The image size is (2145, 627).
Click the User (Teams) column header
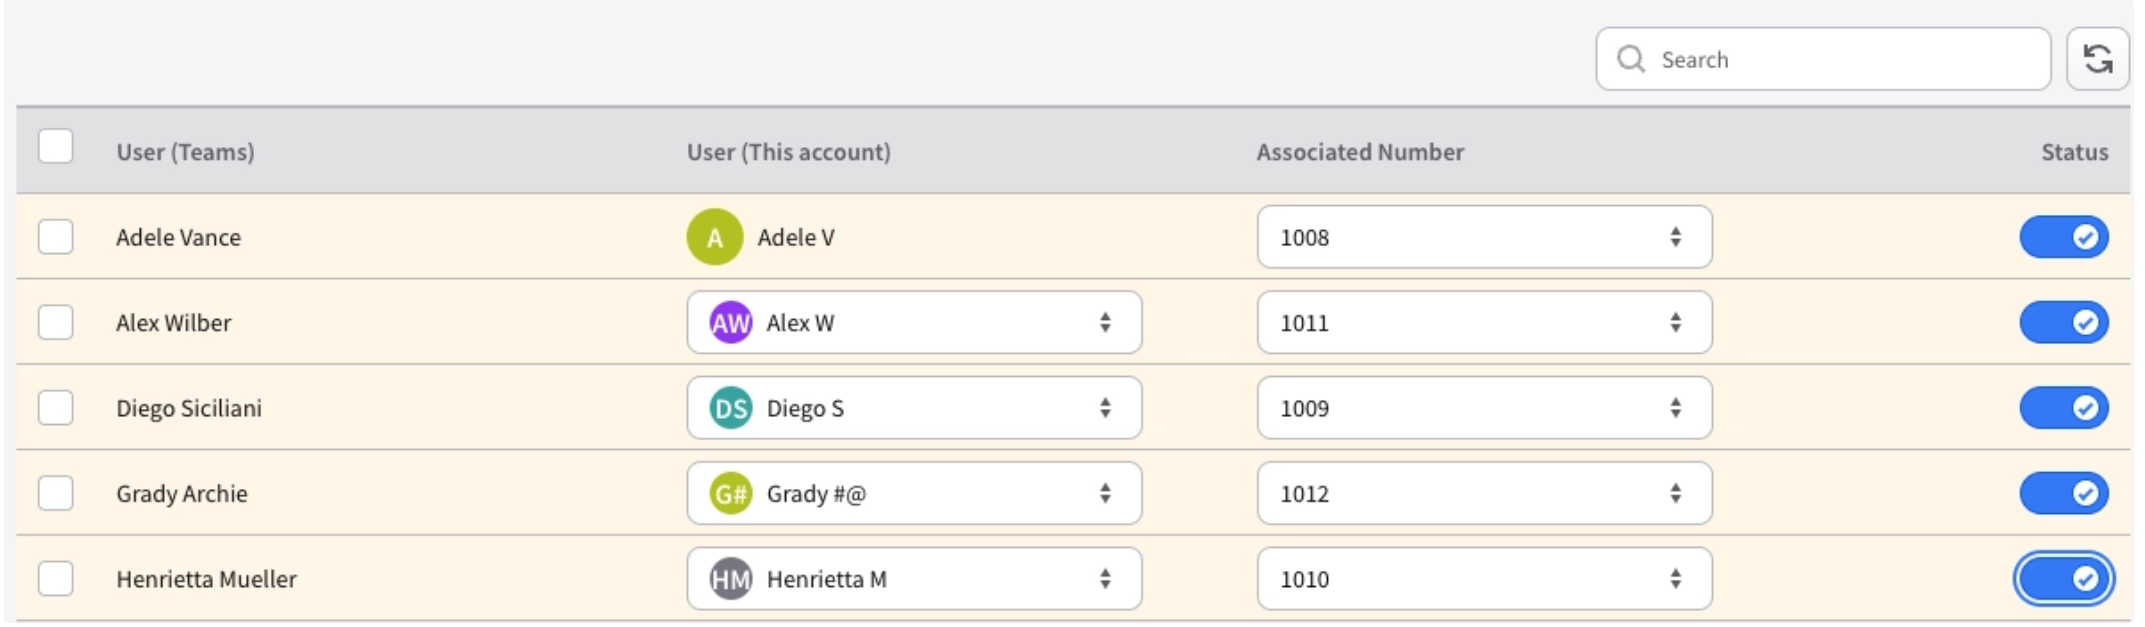point(185,152)
